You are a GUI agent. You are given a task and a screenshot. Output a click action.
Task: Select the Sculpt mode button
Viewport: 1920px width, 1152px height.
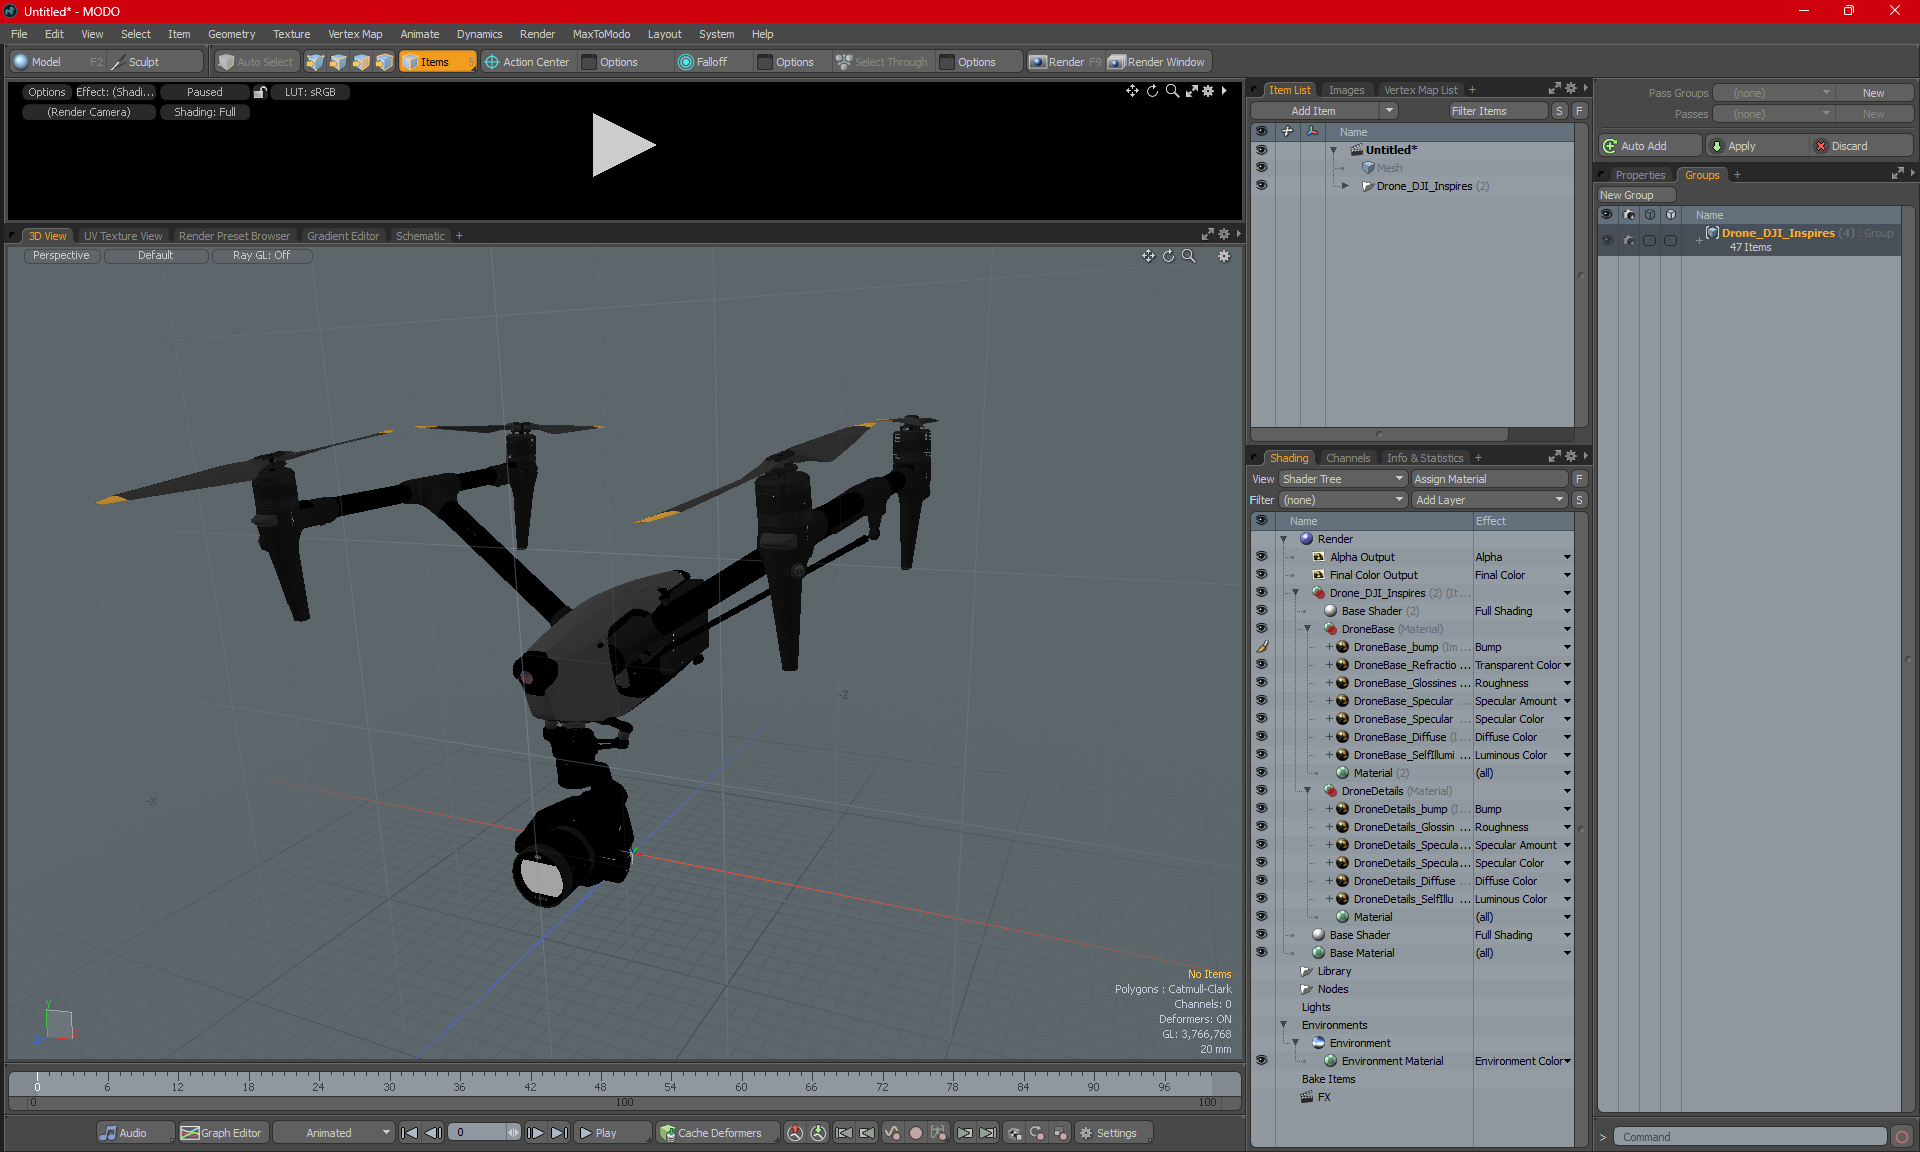point(155,62)
